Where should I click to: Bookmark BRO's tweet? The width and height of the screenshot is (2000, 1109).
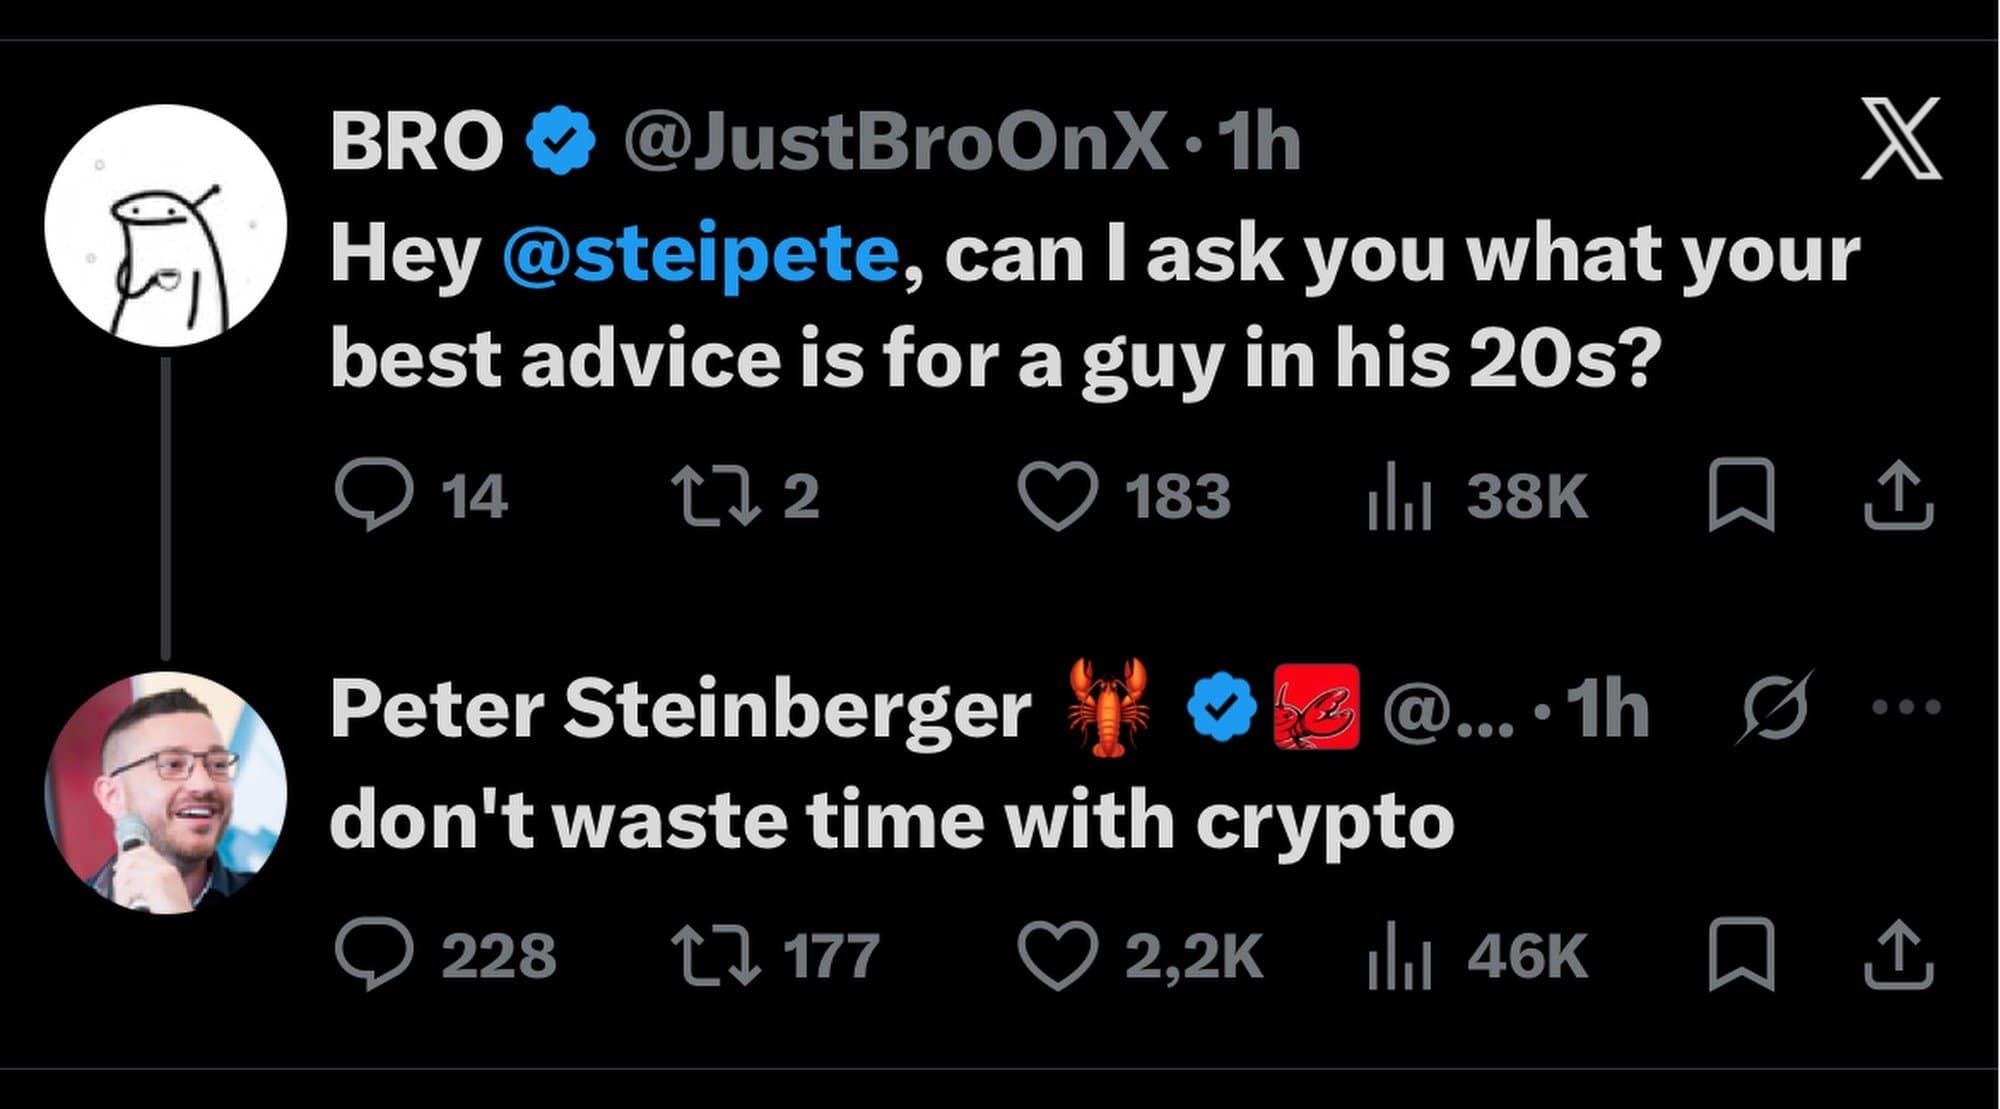(1741, 496)
